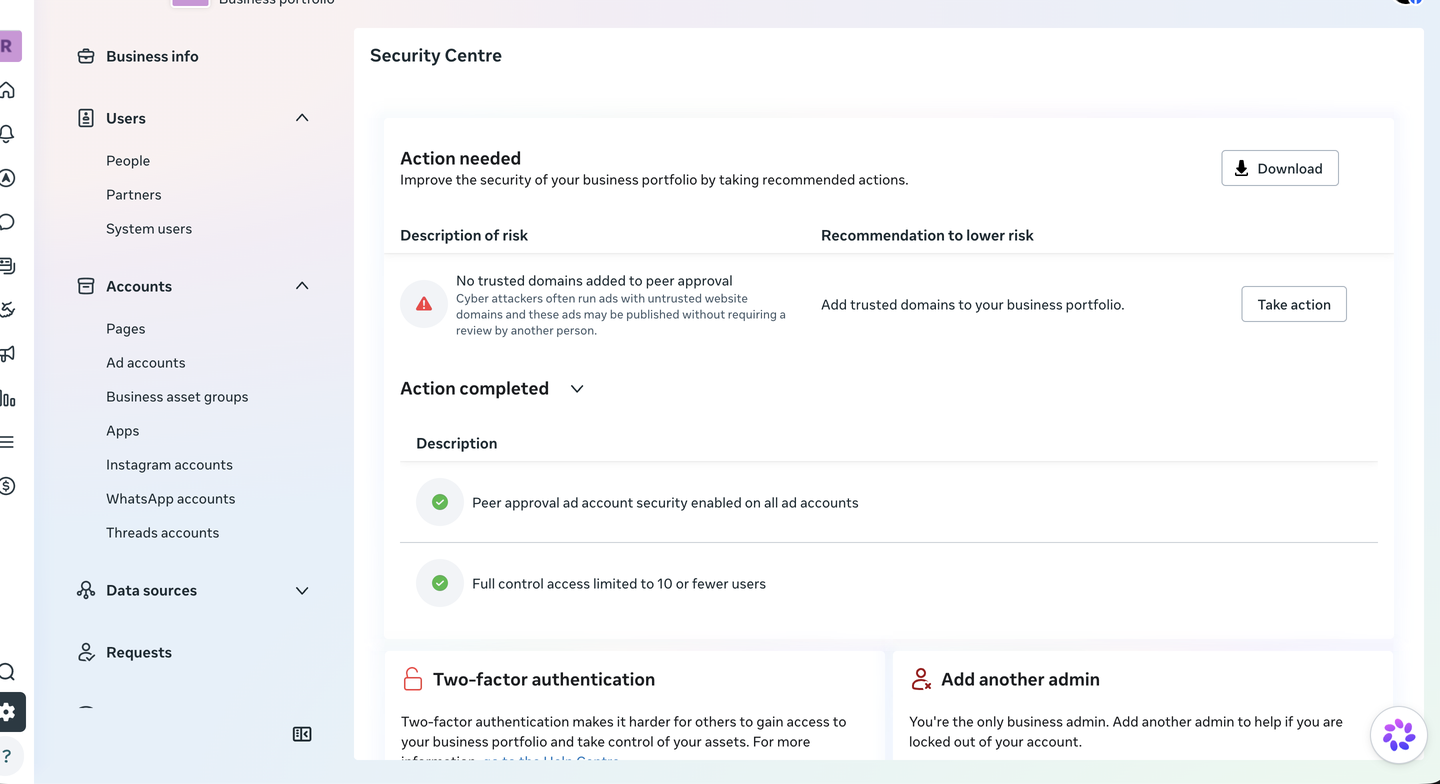Open Ads megaphone icon in rail
This screenshot has width=1440, height=784.
tap(7, 354)
